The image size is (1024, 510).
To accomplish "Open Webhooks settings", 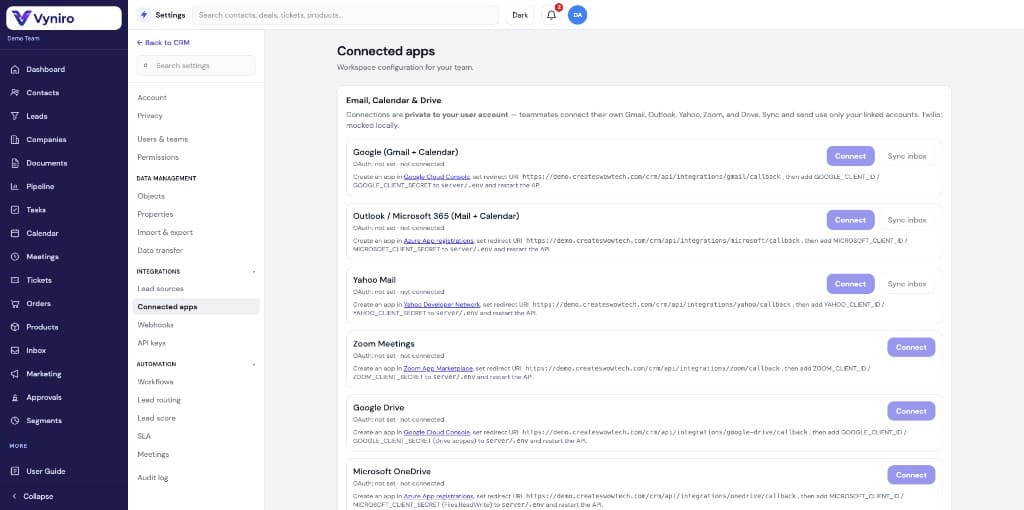I will 155,325.
